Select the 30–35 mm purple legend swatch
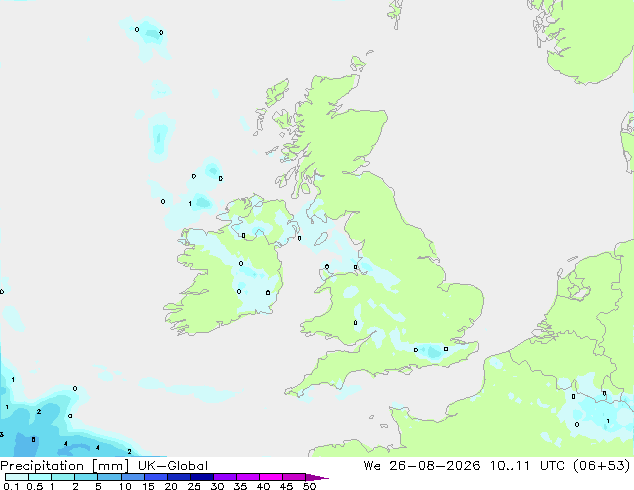Screen dimensions: 634x490 [x=225, y=477]
